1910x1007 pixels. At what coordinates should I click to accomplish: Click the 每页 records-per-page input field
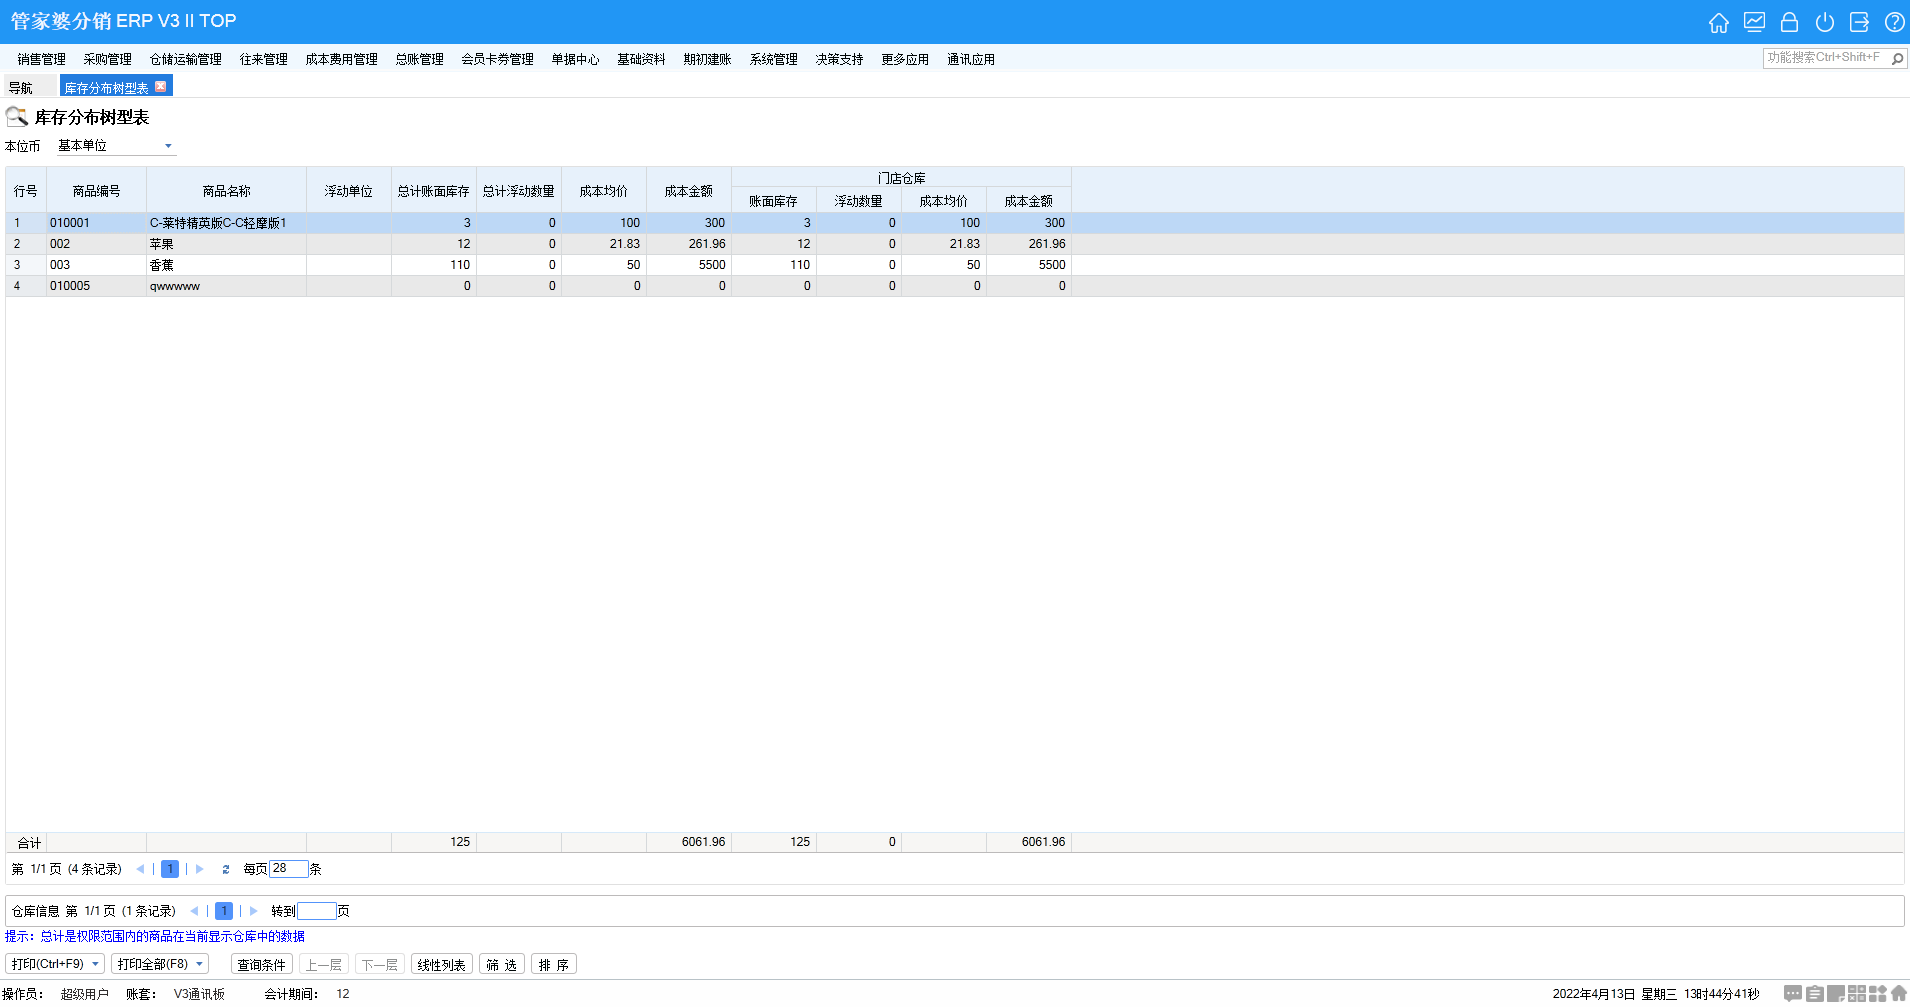coord(288,869)
